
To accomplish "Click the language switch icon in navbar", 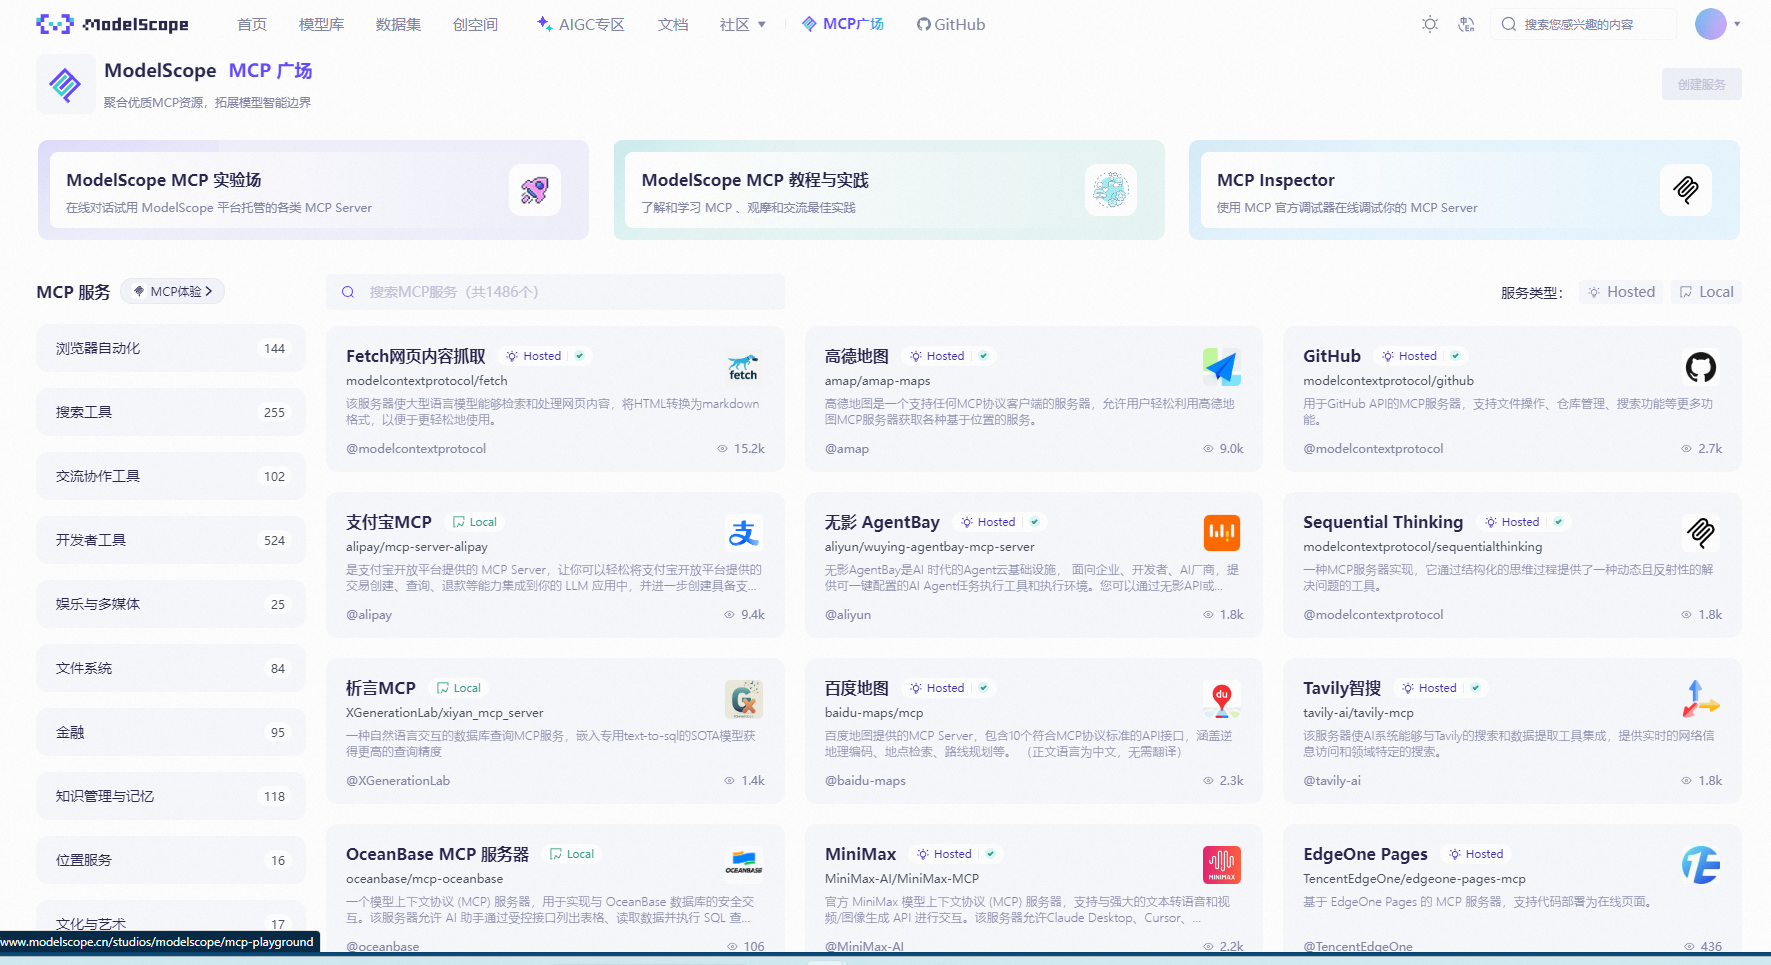I will [x=1467, y=24].
